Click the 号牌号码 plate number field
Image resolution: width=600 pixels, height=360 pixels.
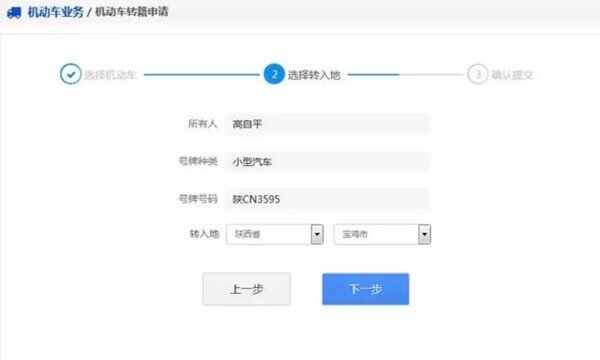pyautogui.click(x=328, y=199)
